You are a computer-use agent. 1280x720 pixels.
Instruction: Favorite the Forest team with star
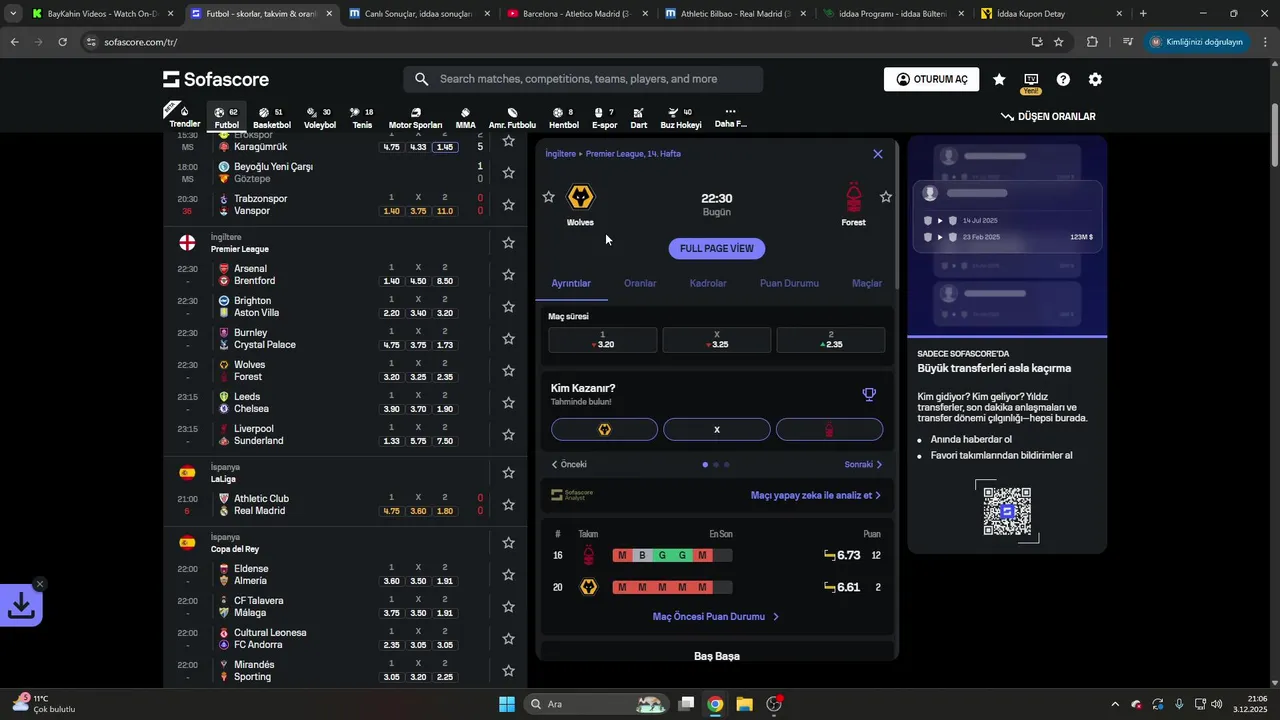click(x=886, y=197)
